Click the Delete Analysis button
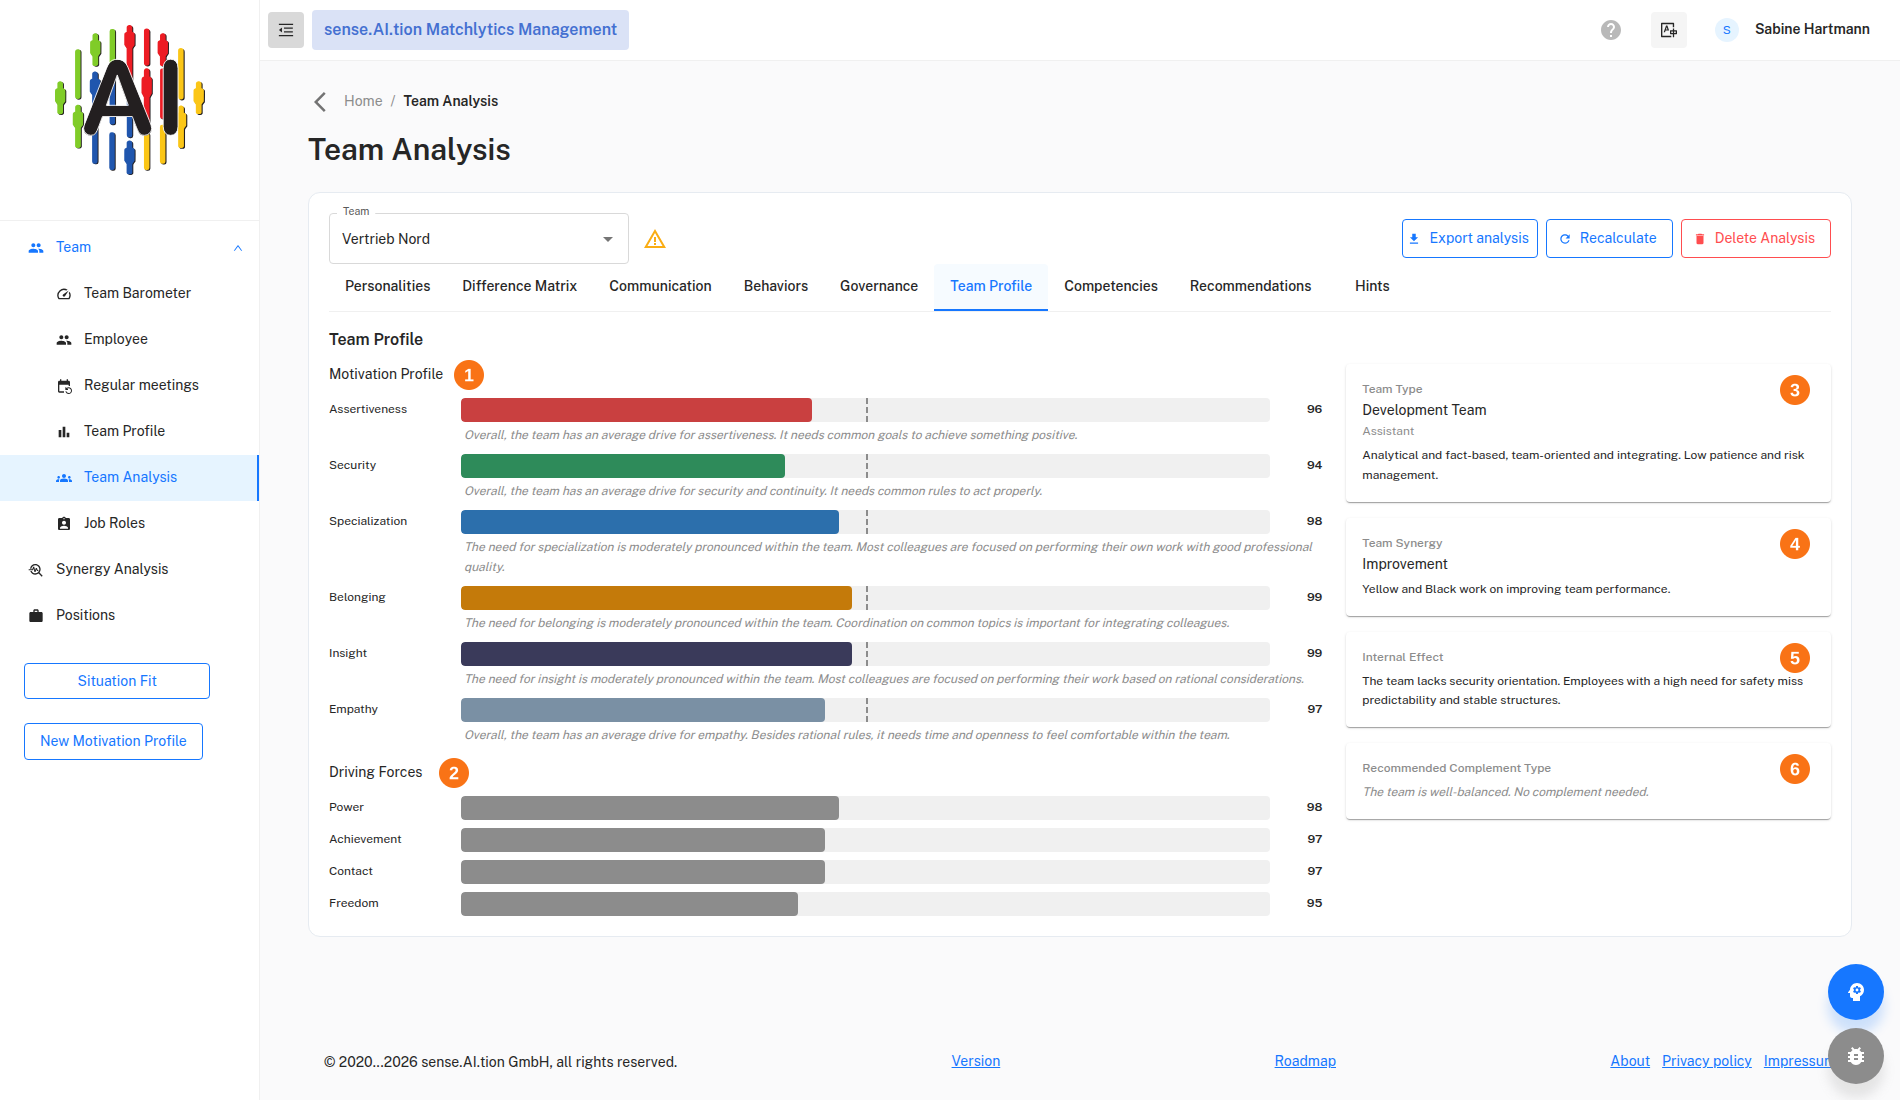Screen dimensions: 1900x1100 (x=1756, y=238)
